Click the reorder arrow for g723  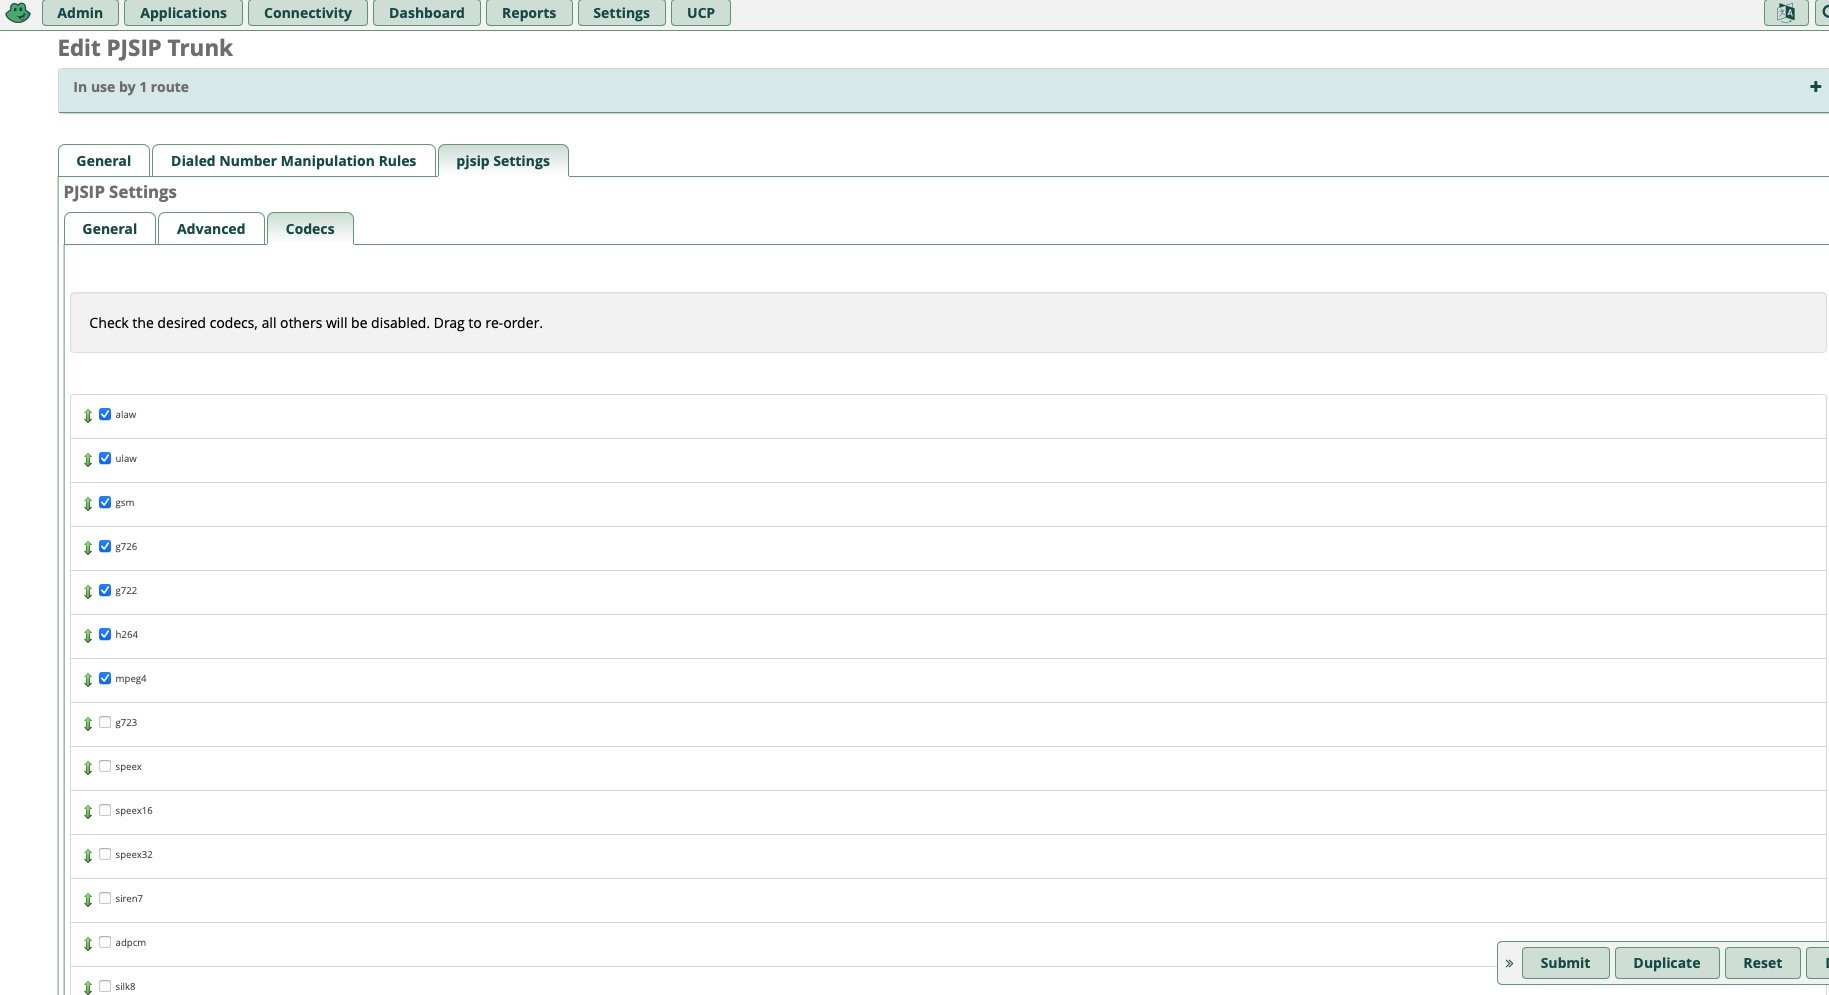88,724
